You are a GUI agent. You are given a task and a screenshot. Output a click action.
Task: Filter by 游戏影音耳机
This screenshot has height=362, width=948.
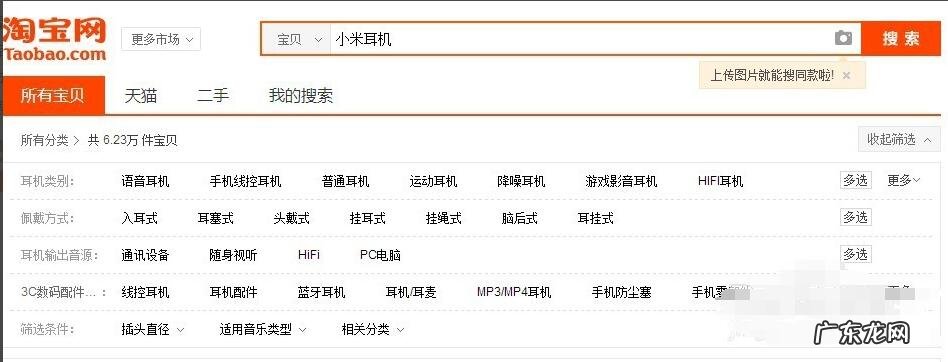coord(621,181)
